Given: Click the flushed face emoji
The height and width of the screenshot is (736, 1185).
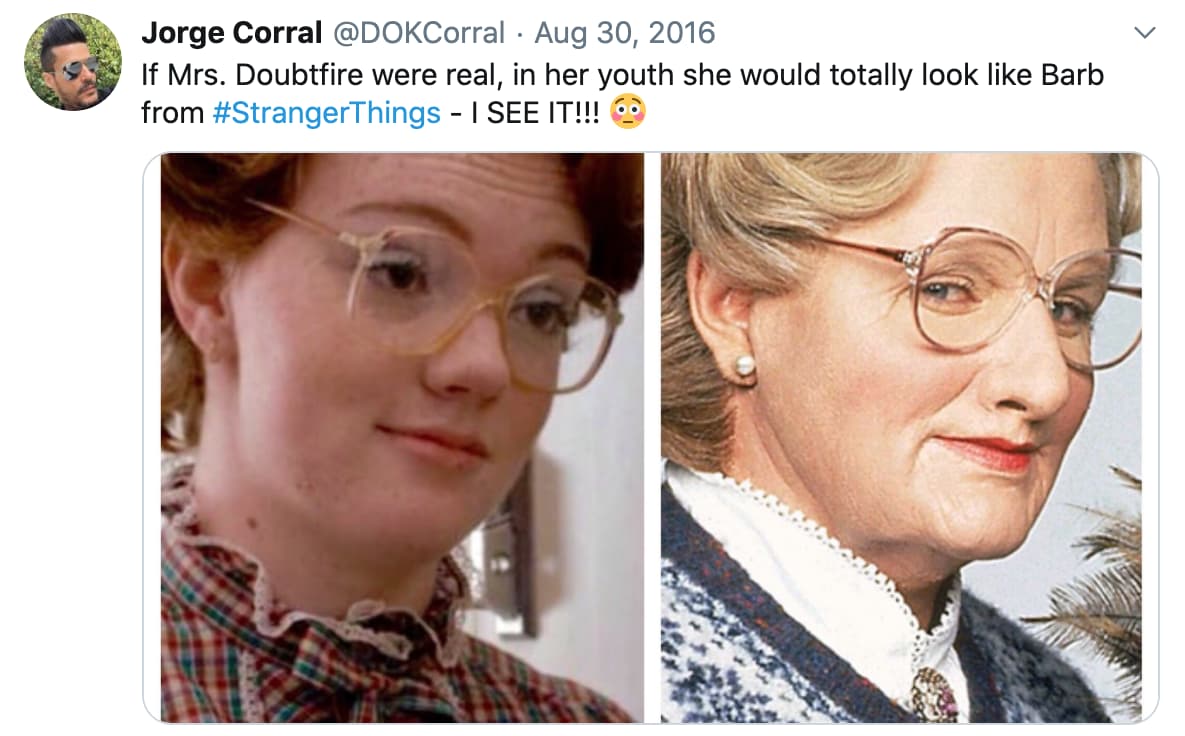Looking at the screenshot, I should pos(627,112).
